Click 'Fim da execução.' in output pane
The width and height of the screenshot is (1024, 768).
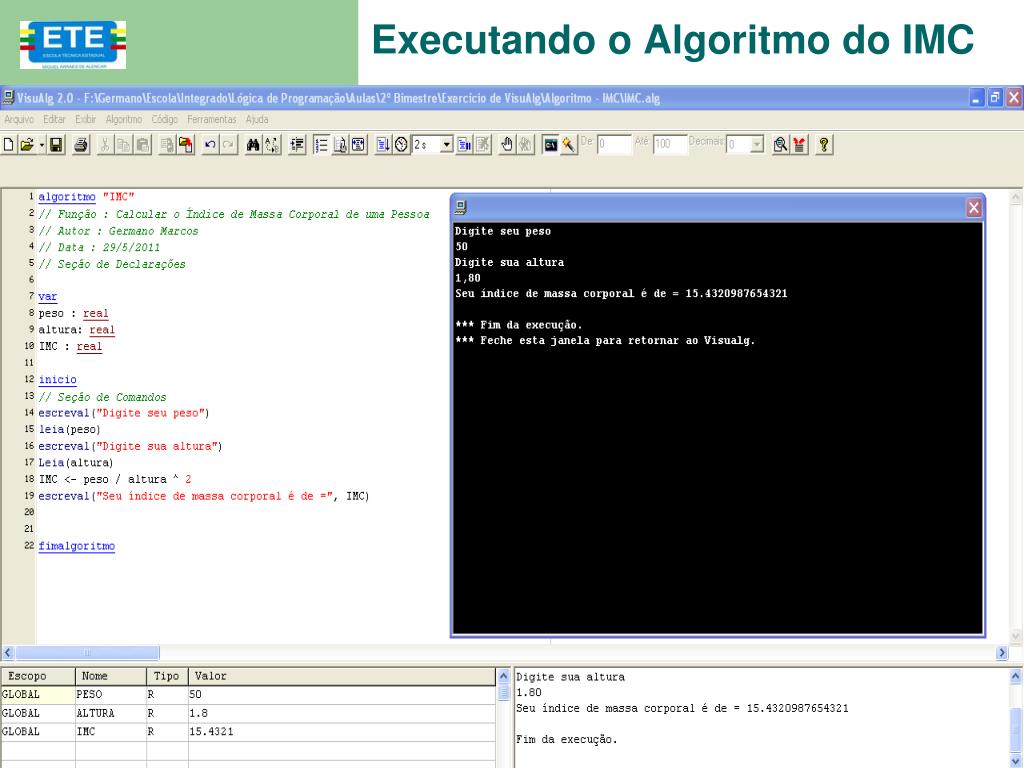(566, 739)
